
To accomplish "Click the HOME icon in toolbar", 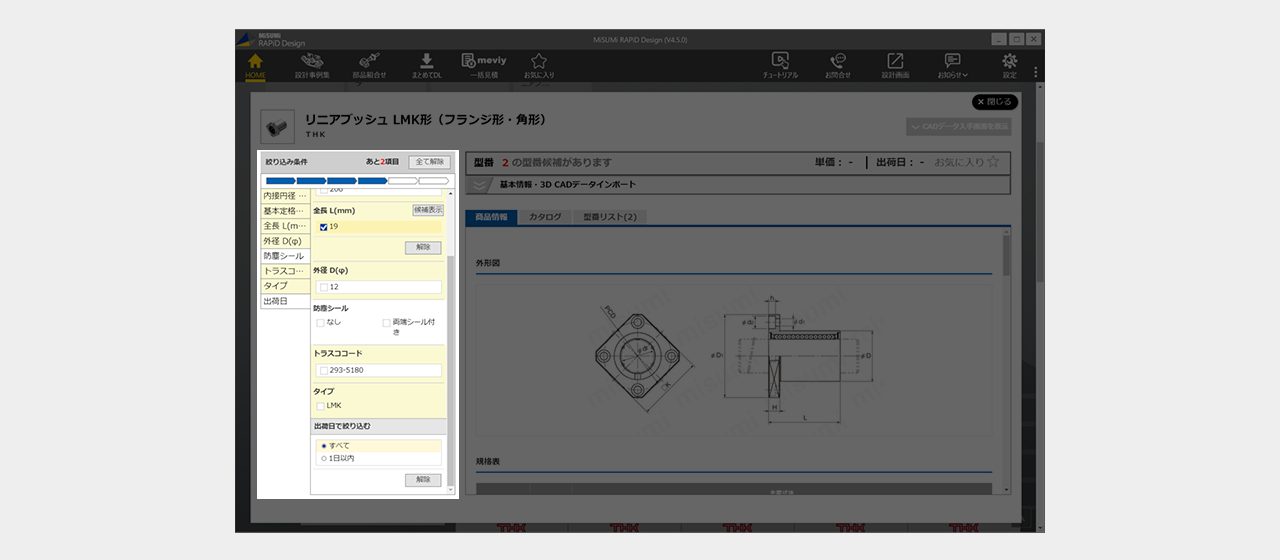I will point(255,66).
